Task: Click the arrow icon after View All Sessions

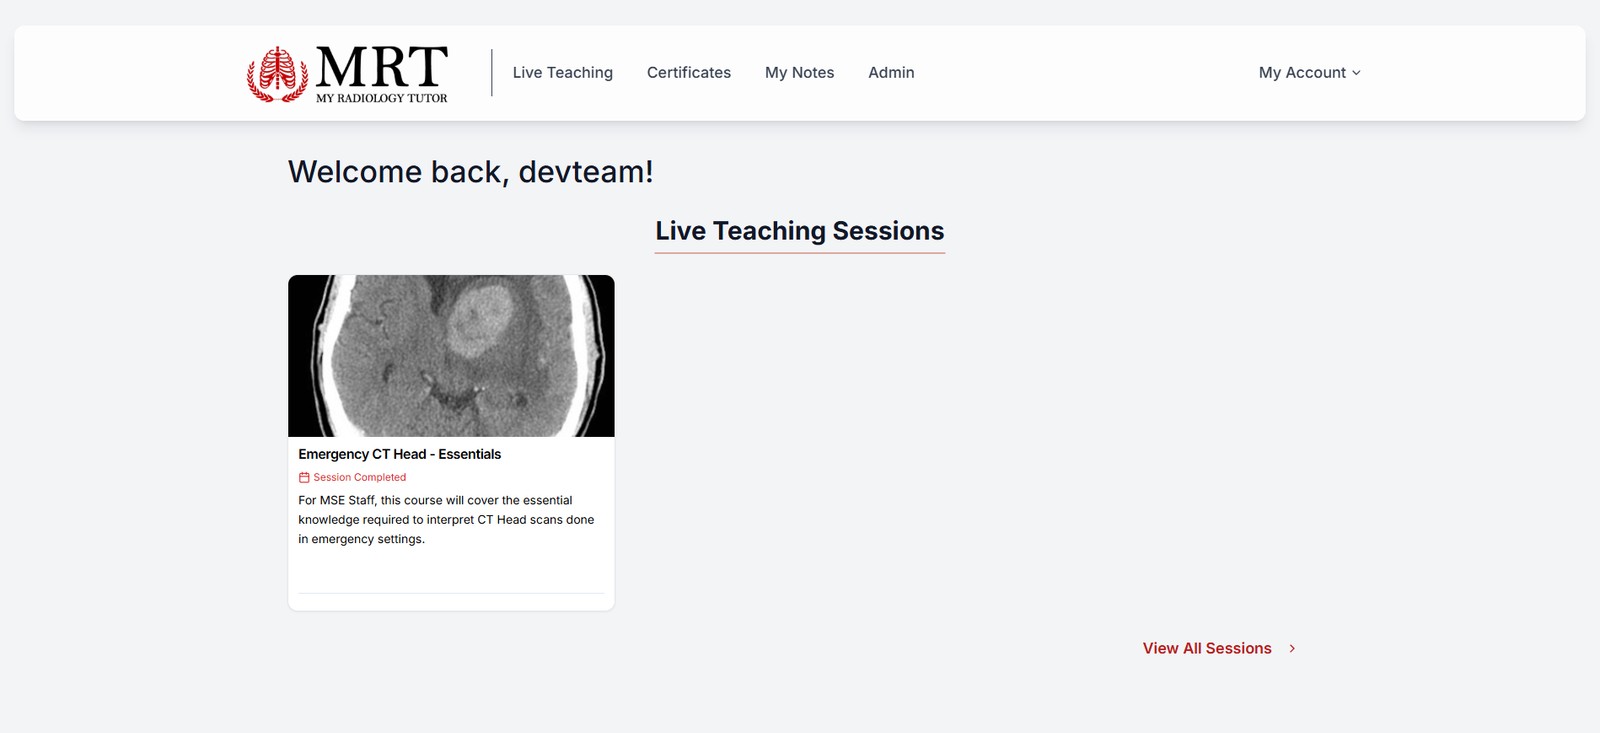Action: (1292, 649)
